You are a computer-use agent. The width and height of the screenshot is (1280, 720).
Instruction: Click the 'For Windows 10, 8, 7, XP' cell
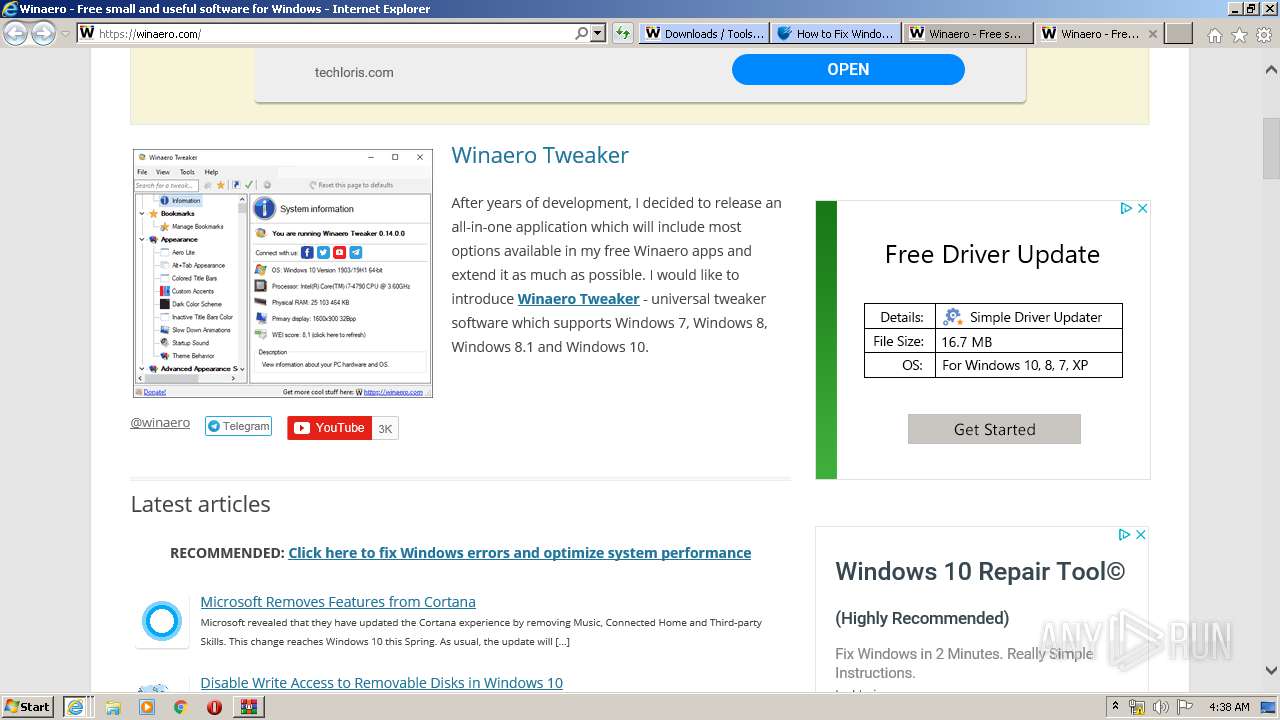[1029, 365]
